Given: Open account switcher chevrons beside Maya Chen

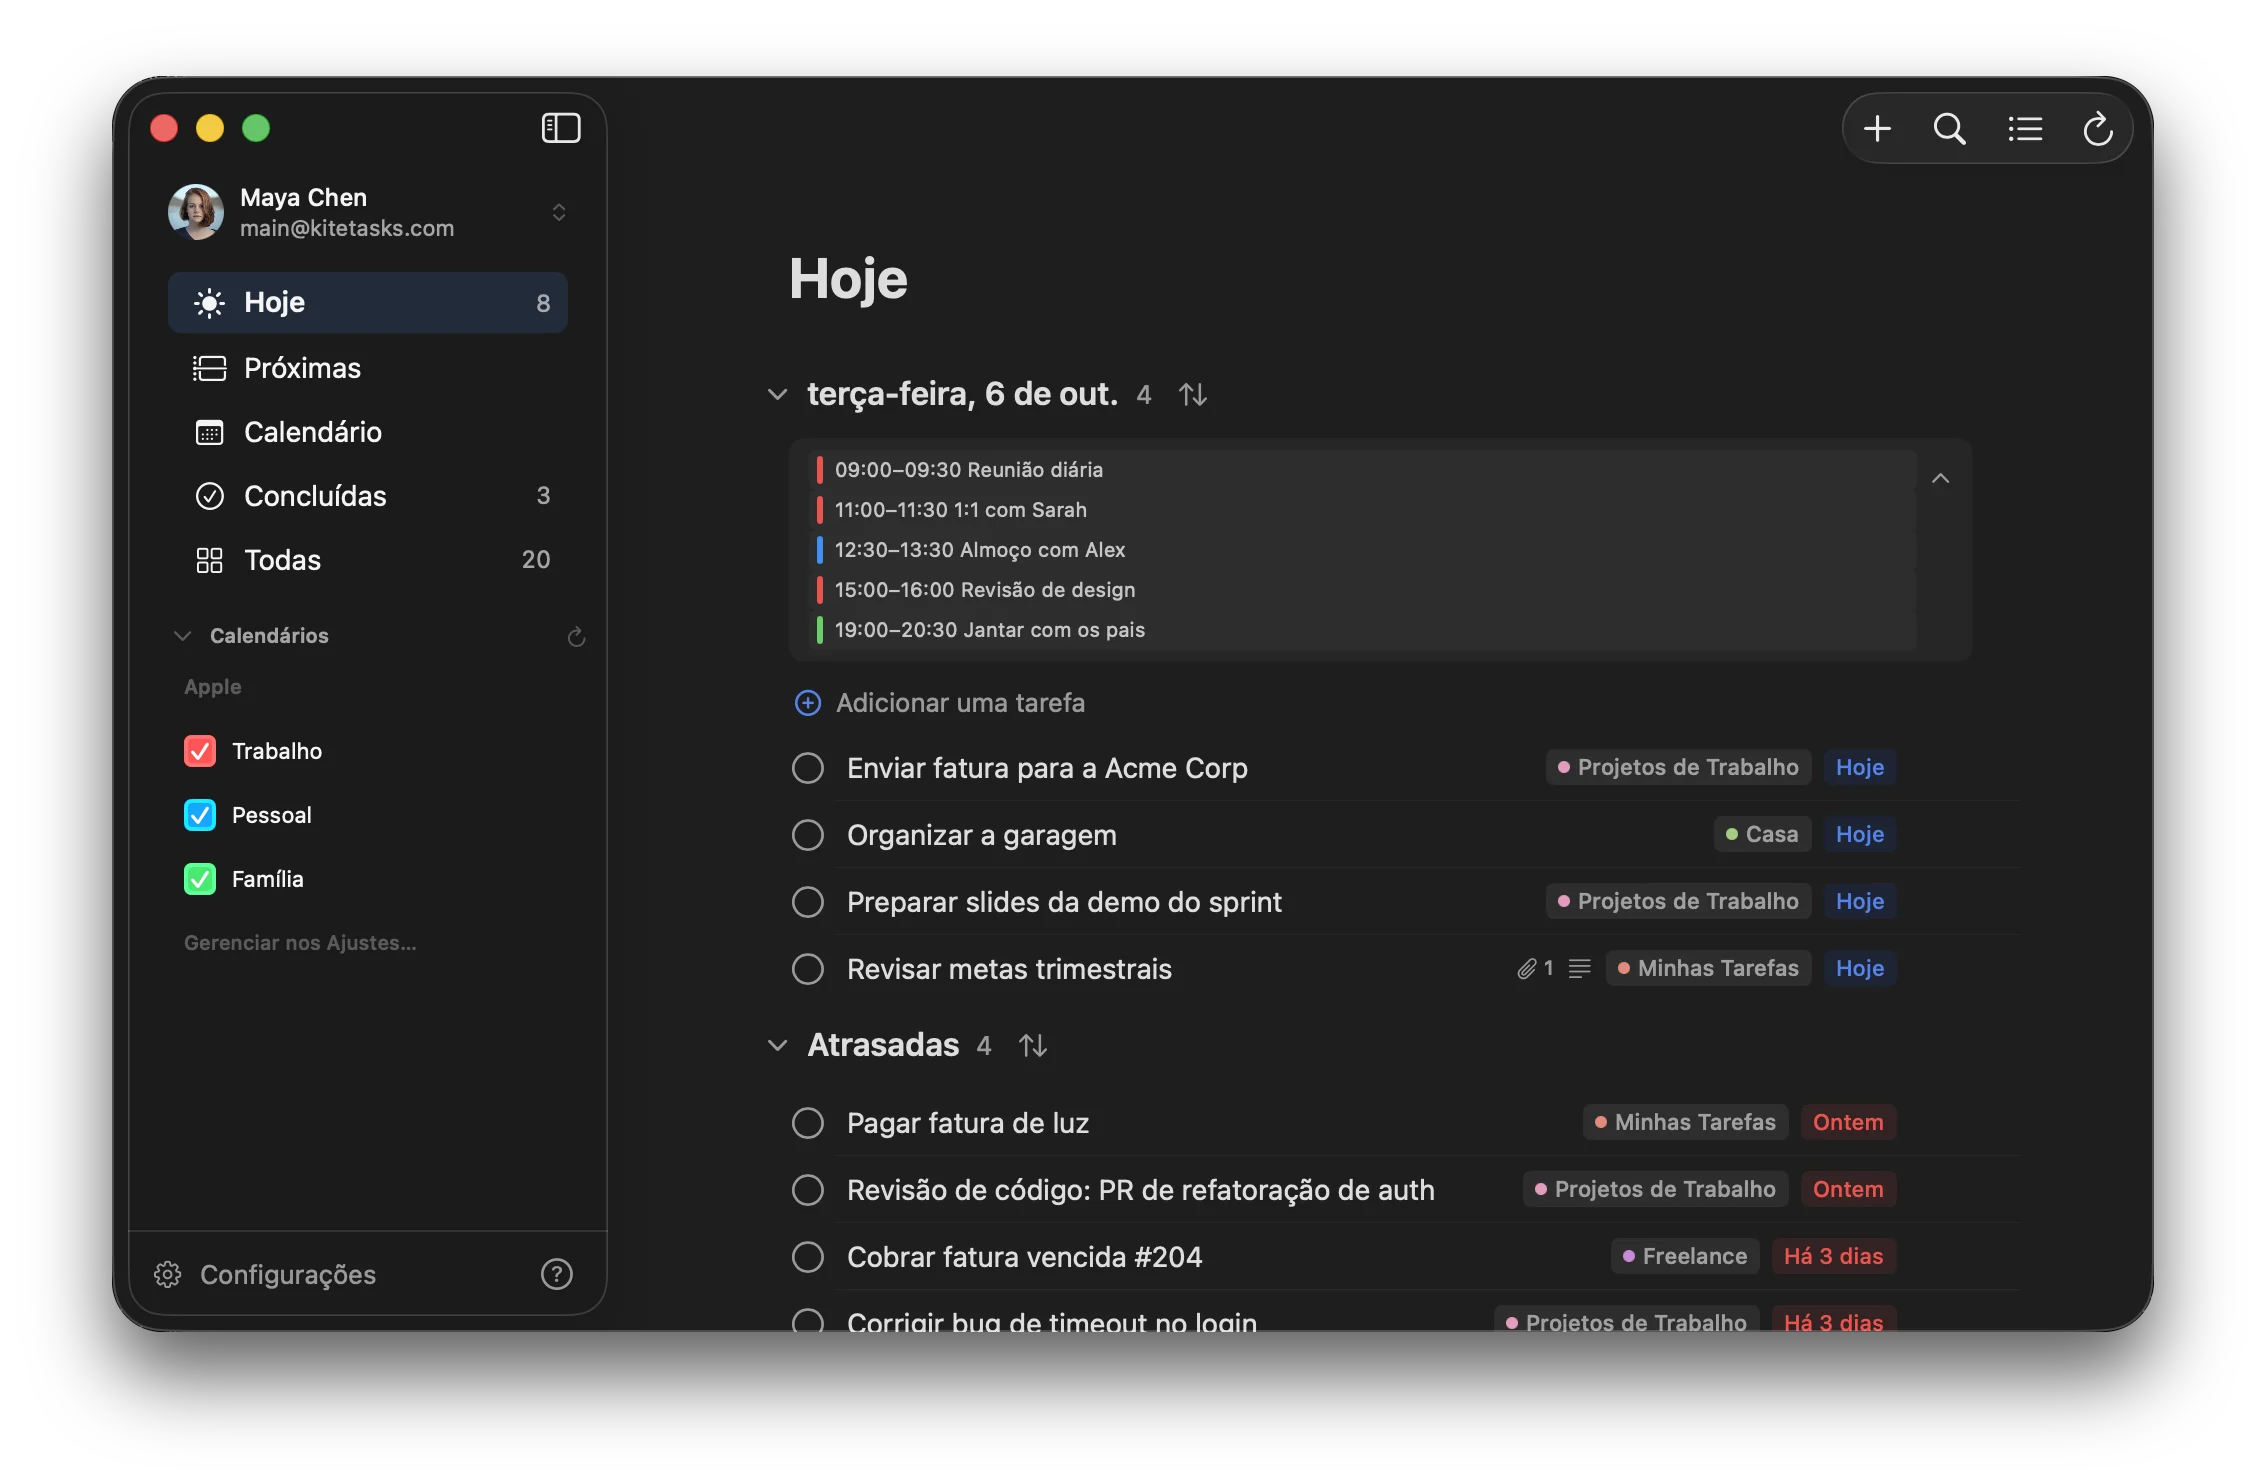Looking at the screenshot, I should pyautogui.click(x=559, y=212).
